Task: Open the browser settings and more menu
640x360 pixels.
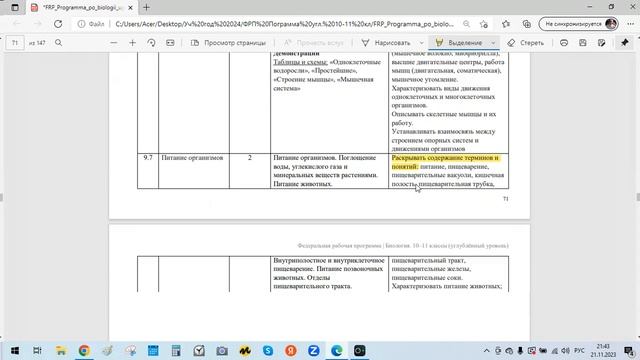Action: 631,24
